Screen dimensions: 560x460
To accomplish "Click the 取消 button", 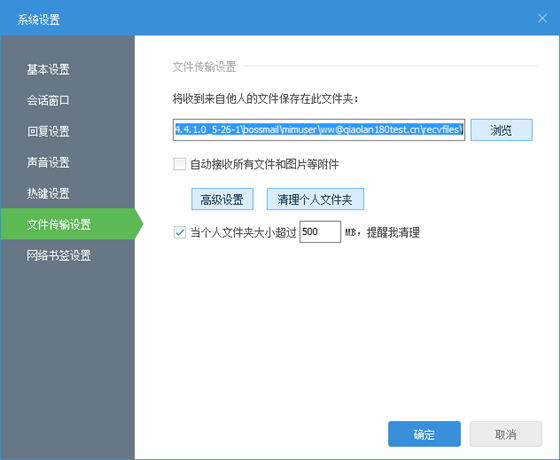I will pyautogui.click(x=506, y=434).
